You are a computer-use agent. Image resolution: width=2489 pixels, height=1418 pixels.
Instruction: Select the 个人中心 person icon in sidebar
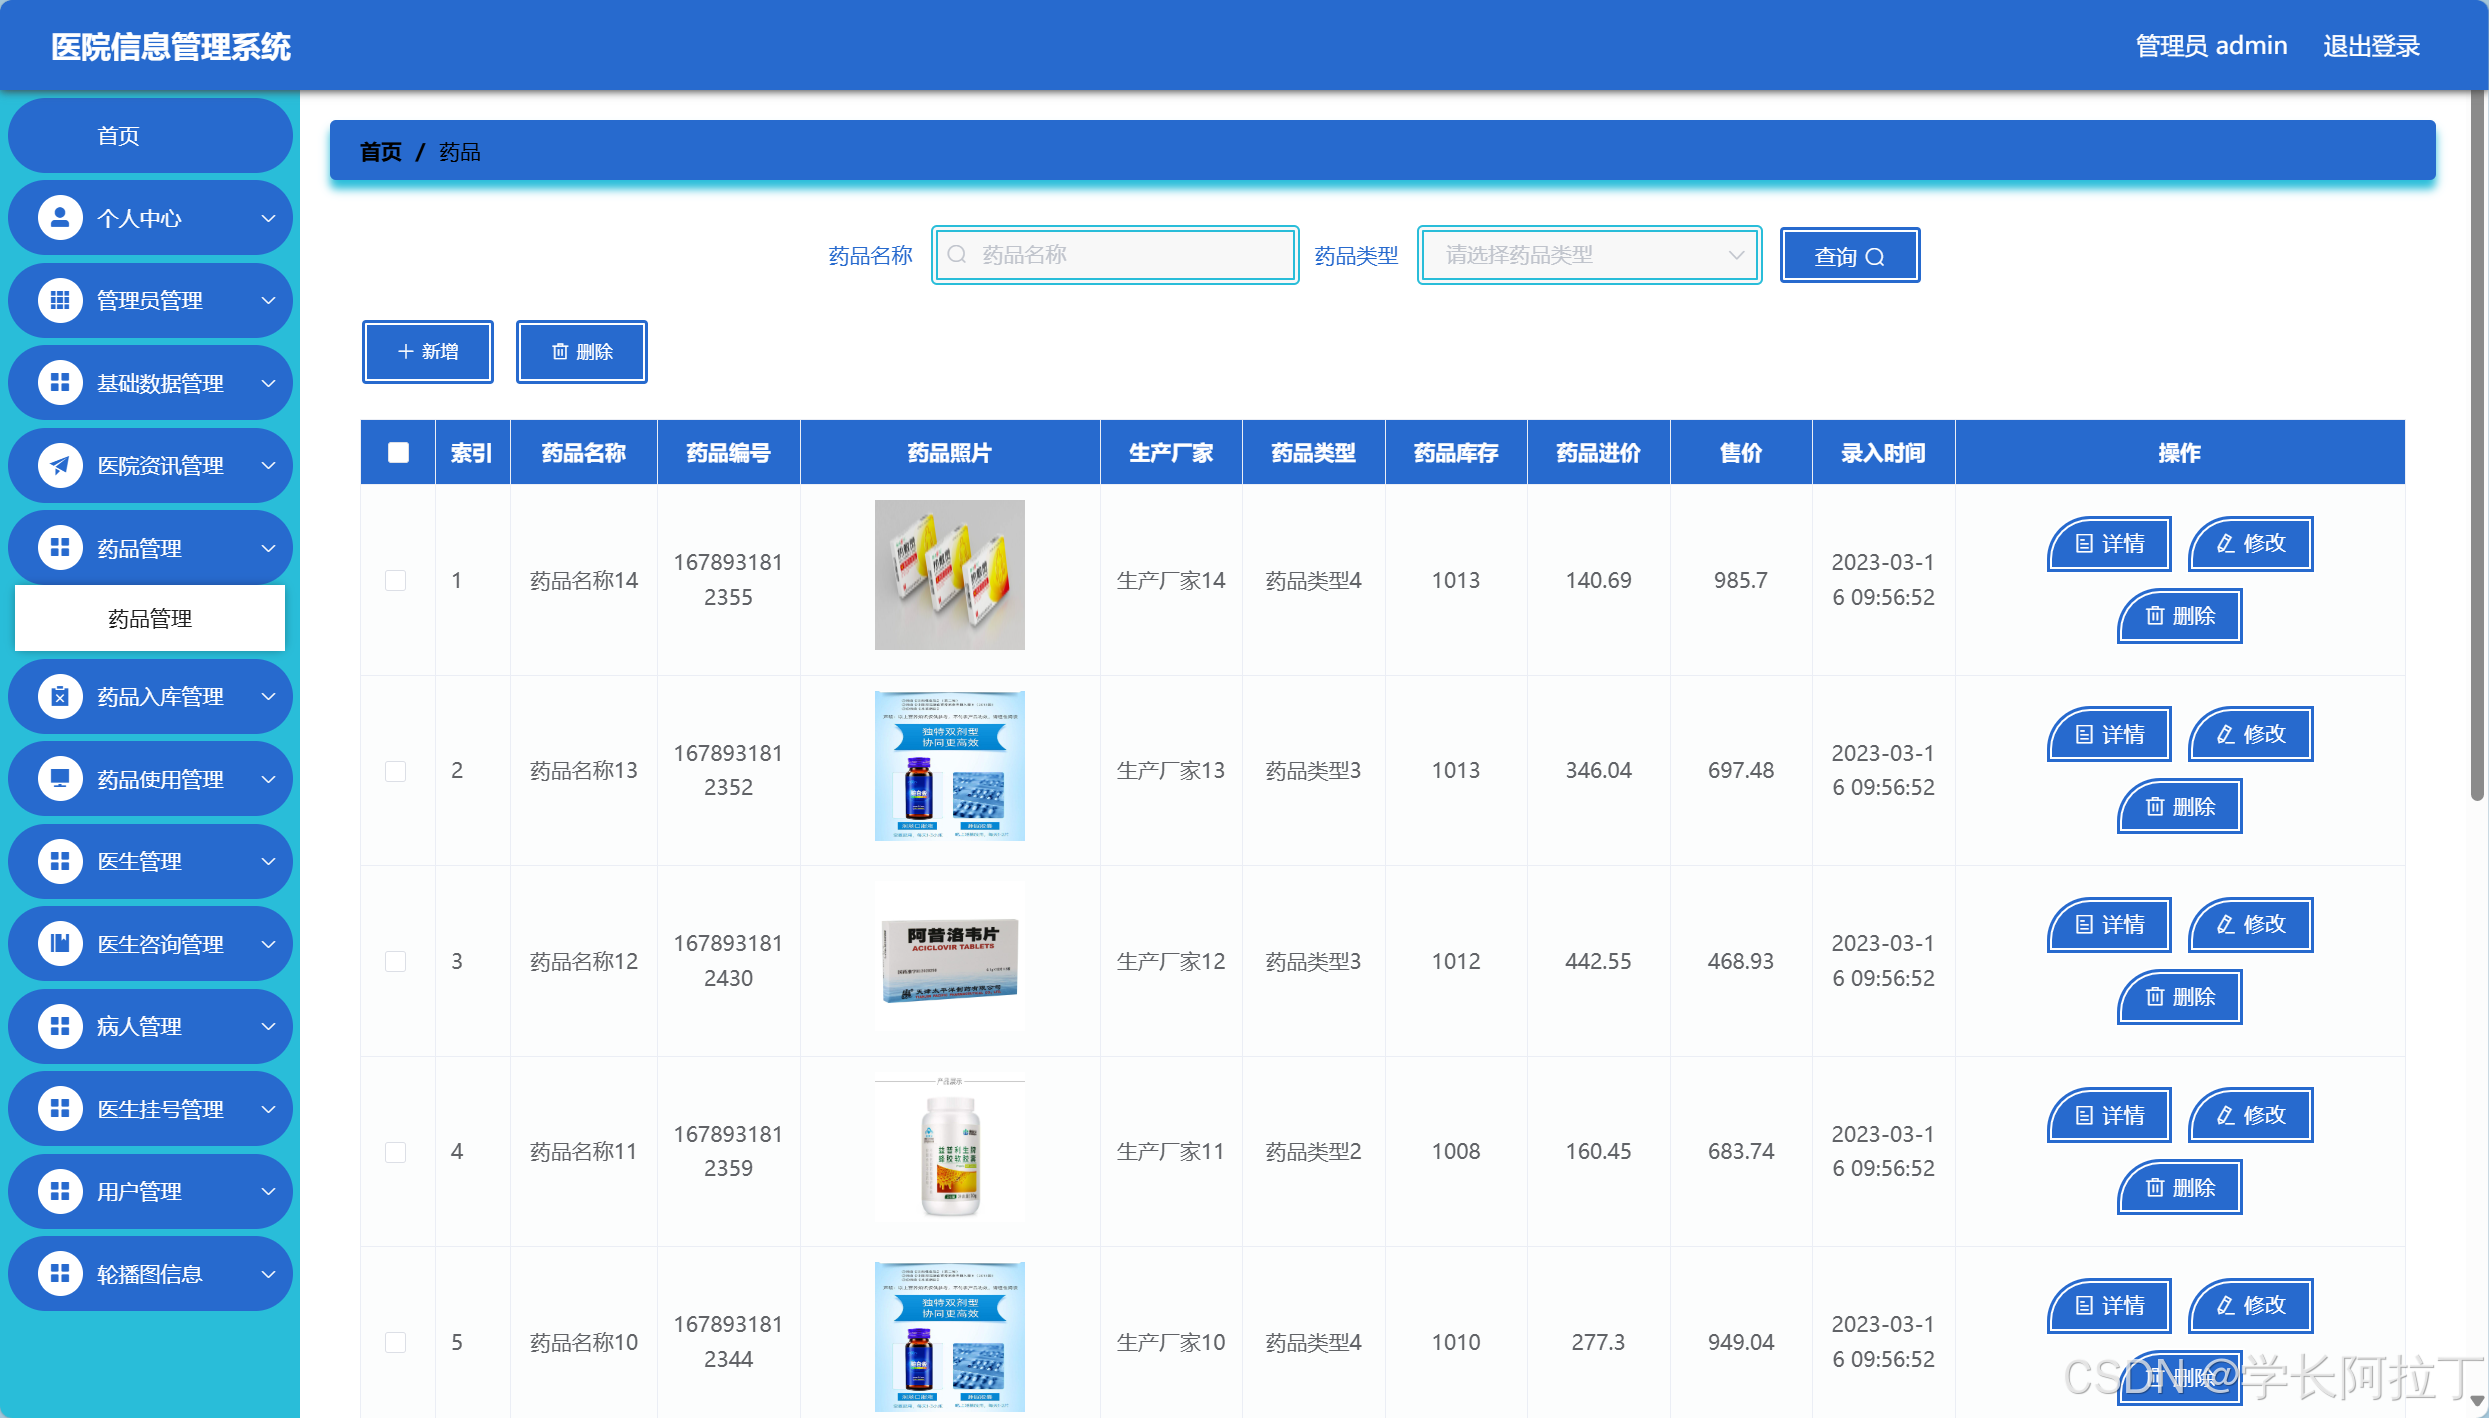(x=59, y=217)
